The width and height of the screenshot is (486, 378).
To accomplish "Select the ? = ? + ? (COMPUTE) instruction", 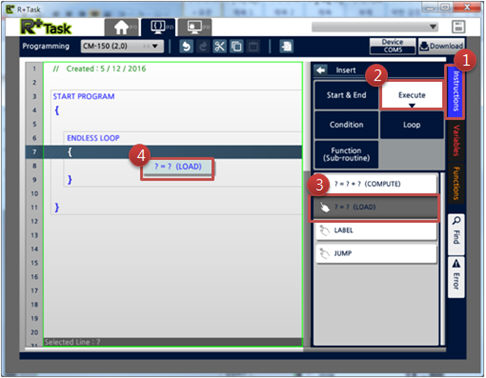I will [x=375, y=184].
